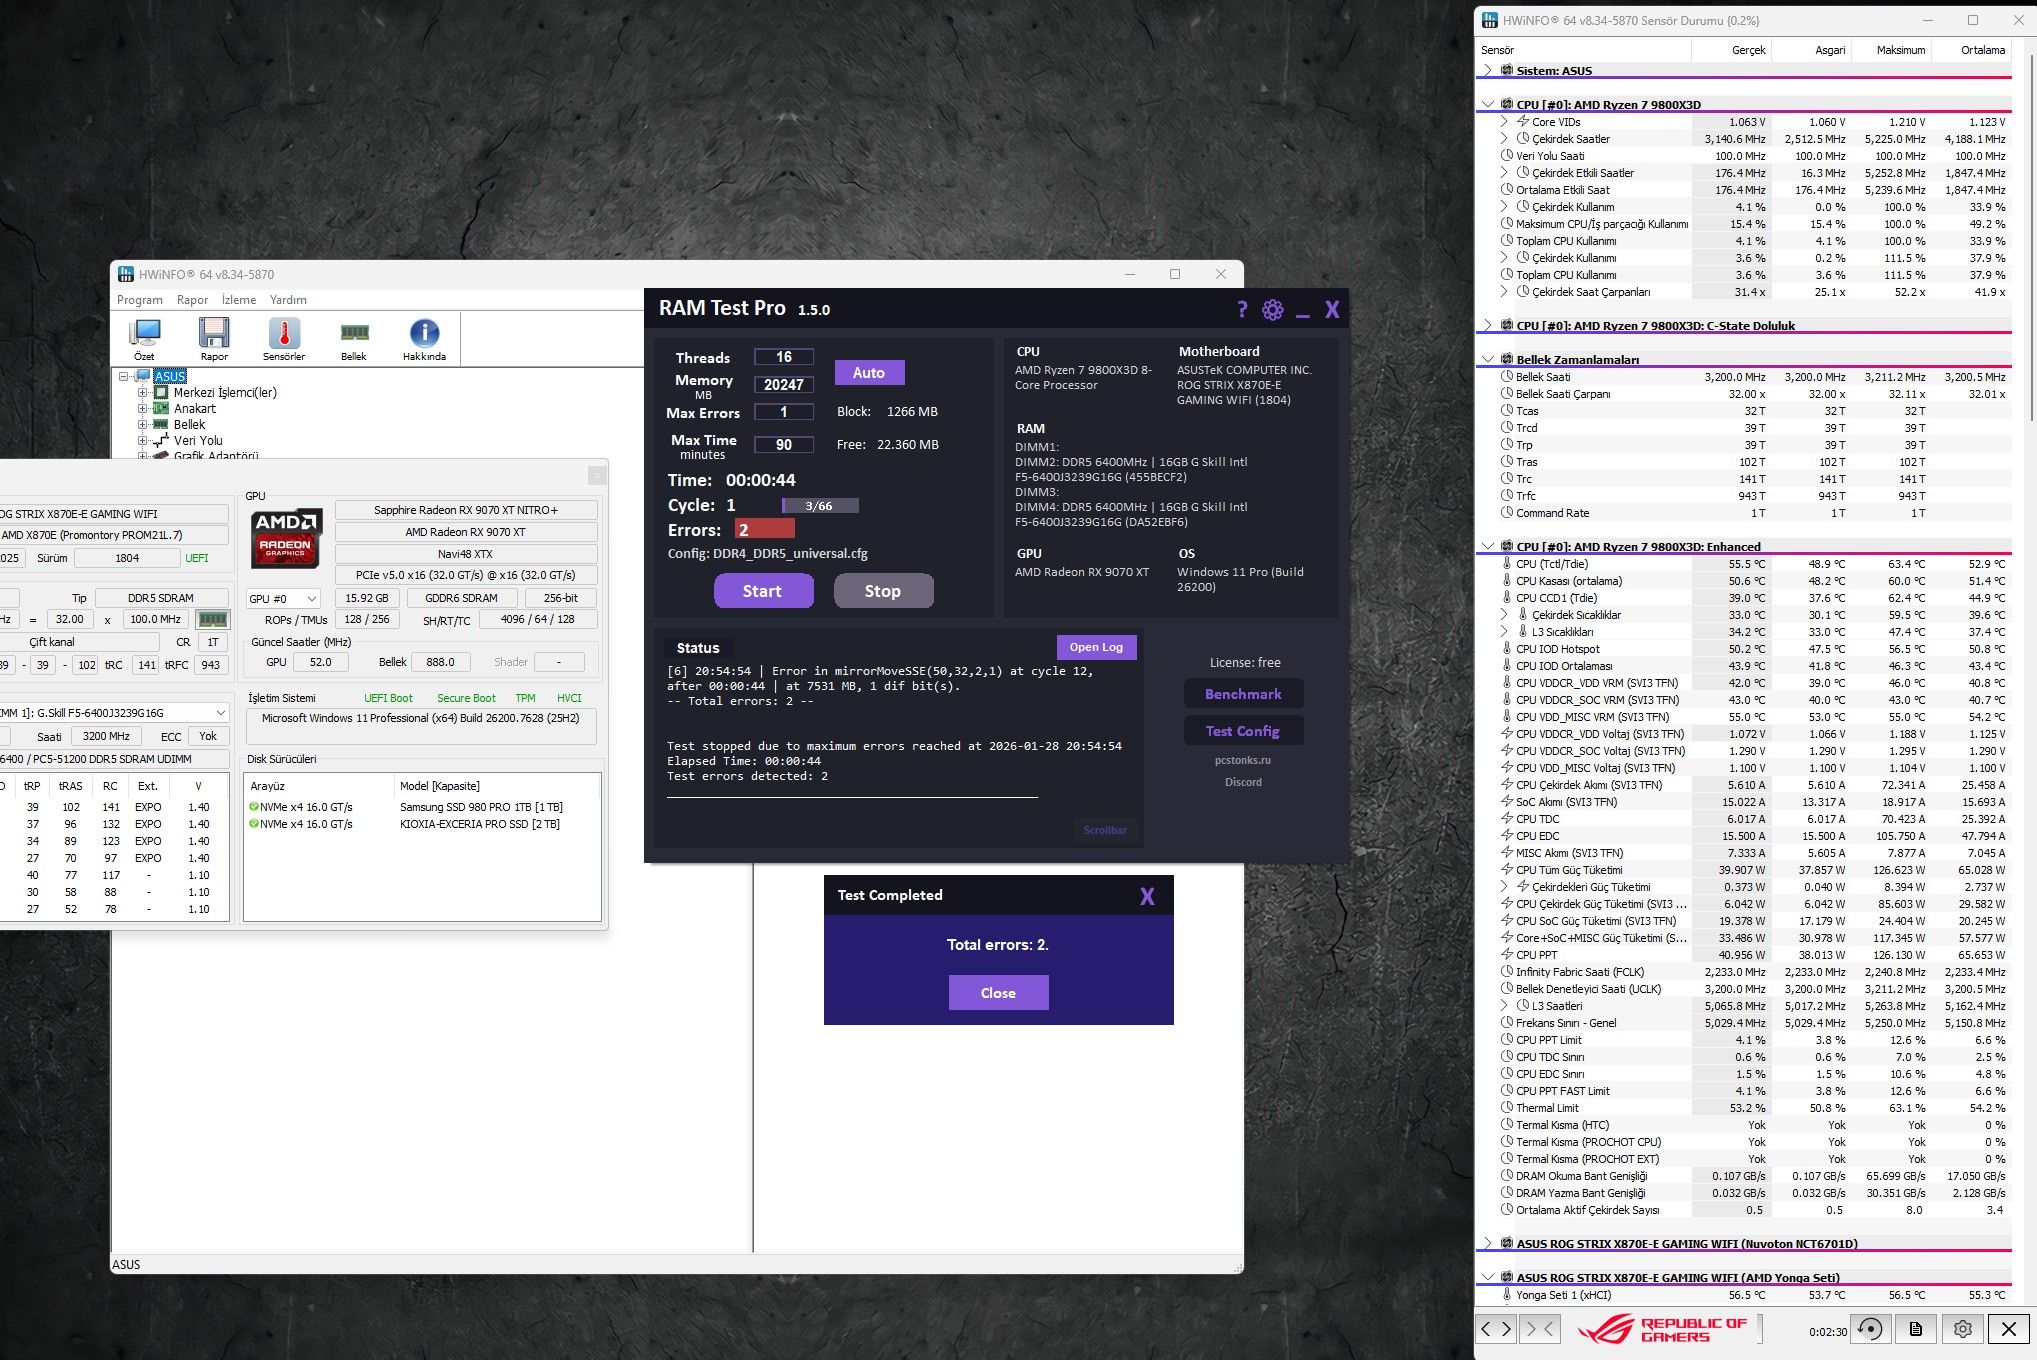Collapse the CPU [#0]: AMD Ryzen 7 9800X3D group
Screen dimensions: 2037x1360
(1488, 104)
